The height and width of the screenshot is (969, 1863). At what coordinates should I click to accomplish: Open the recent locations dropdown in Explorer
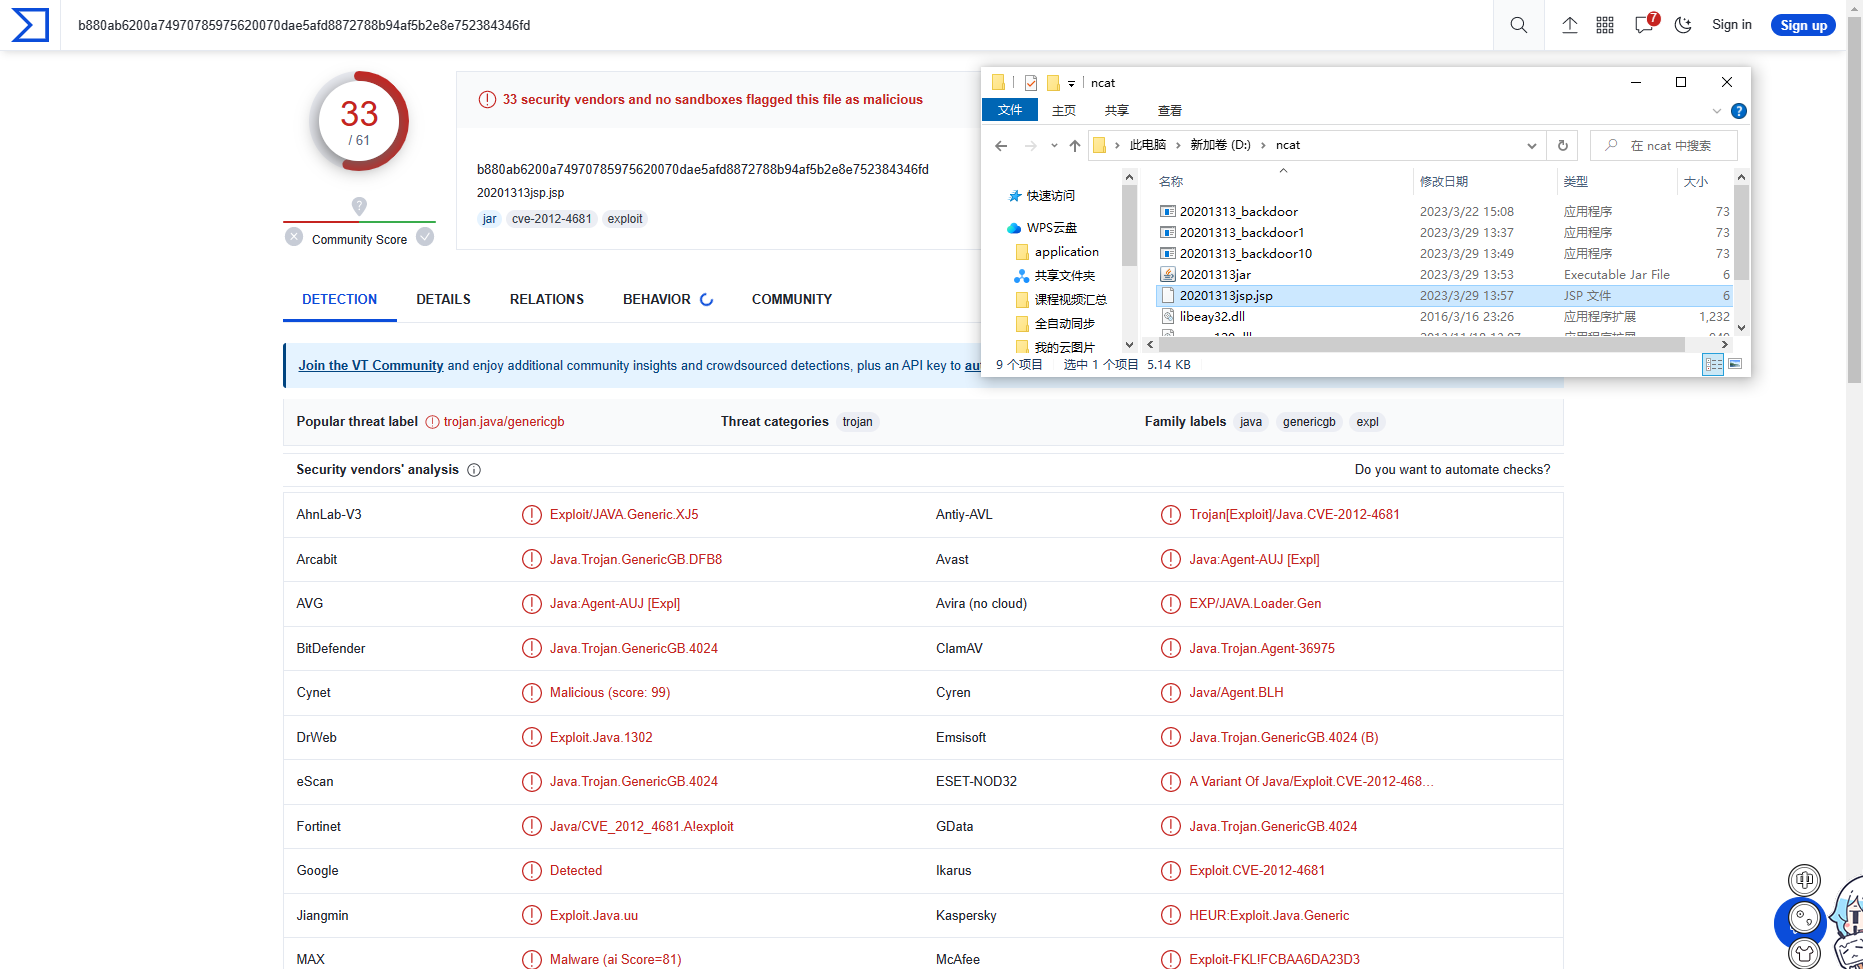(x=1054, y=146)
